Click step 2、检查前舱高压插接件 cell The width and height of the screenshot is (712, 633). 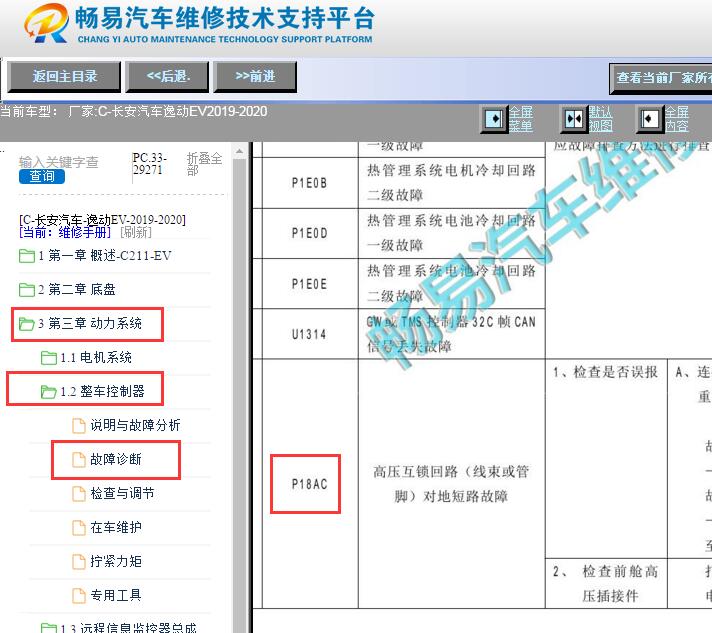tap(606, 584)
